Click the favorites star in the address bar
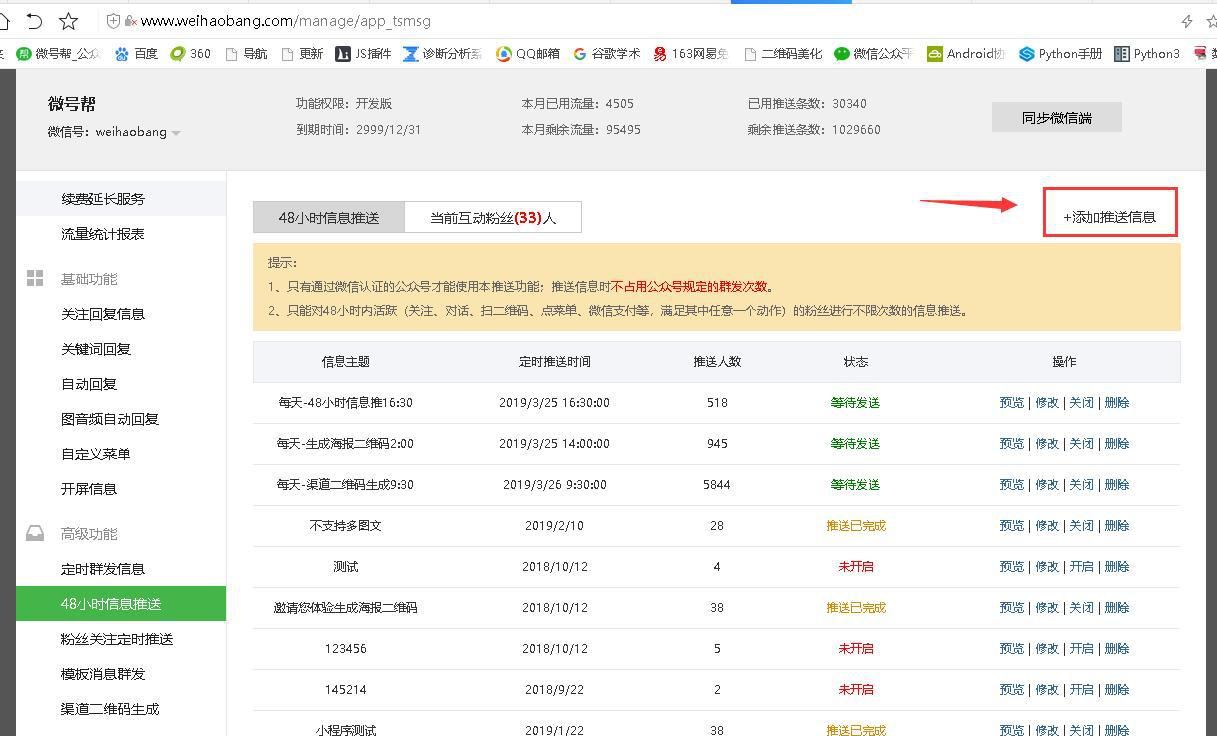The width and height of the screenshot is (1217, 736). pyautogui.click(x=67, y=20)
